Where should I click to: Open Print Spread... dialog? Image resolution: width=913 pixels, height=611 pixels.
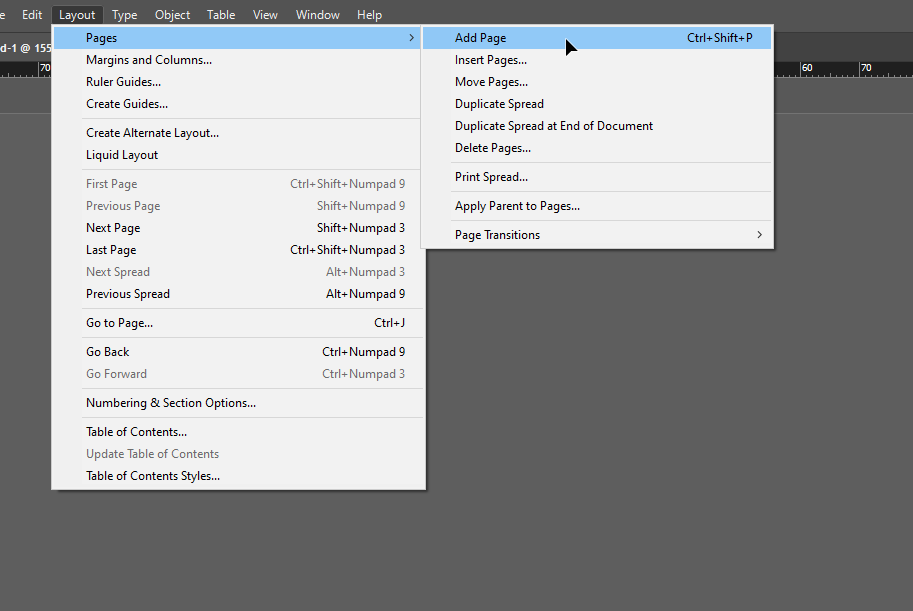coord(491,177)
